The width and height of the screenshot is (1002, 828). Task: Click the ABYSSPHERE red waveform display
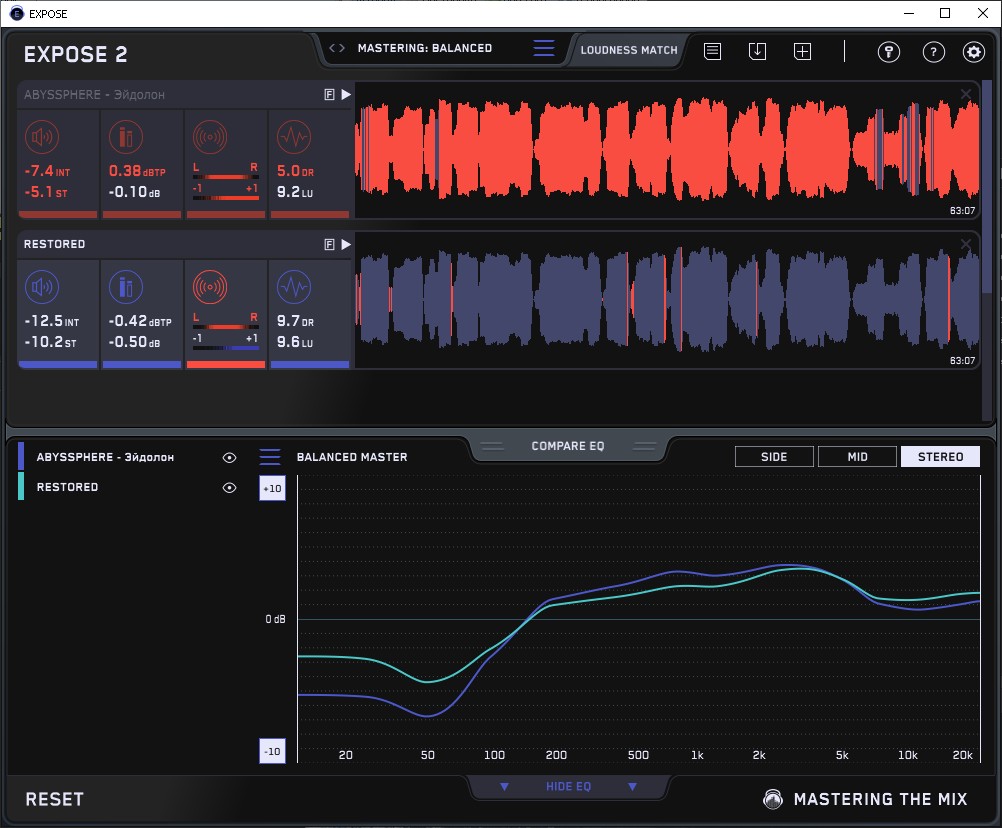click(667, 150)
